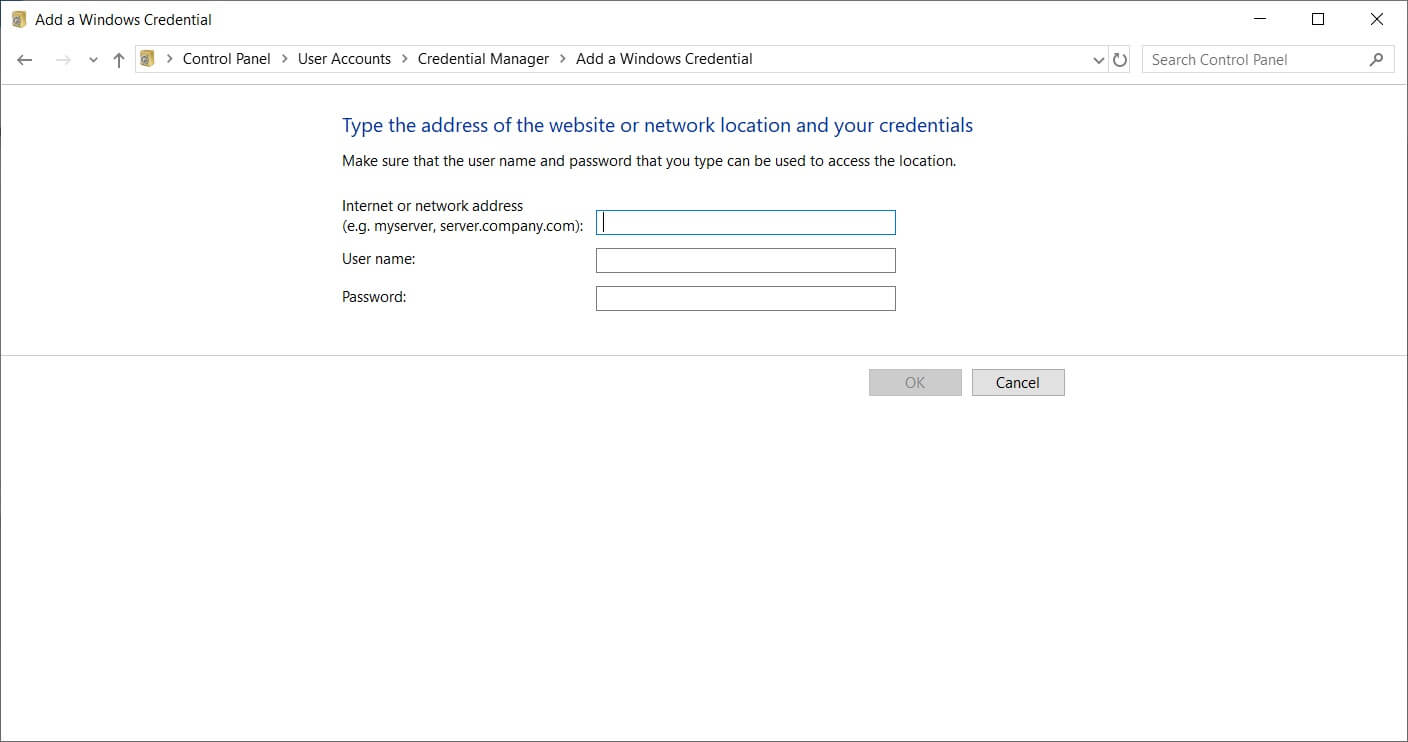
Task: Cancel adding the credential
Action: tap(1018, 382)
